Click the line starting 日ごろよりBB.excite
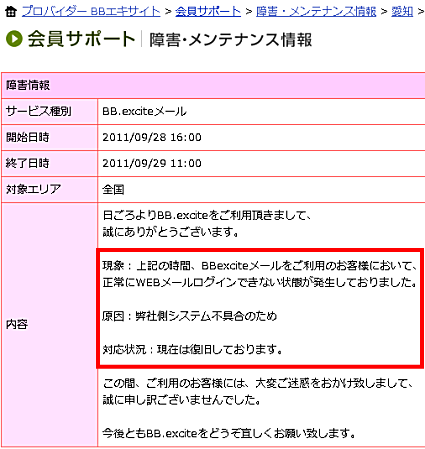 click(206, 215)
